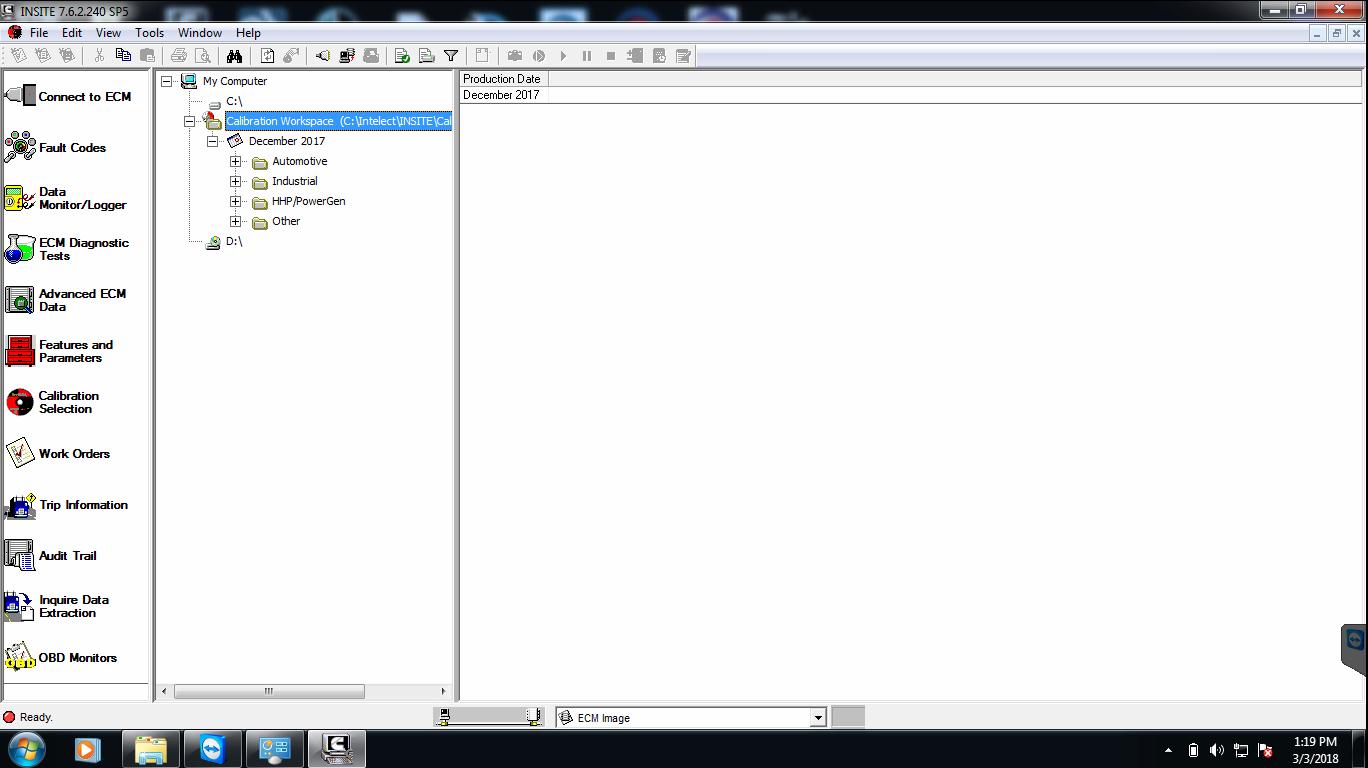Open the View menu
Viewport: 1368px width, 768px height.
(x=108, y=33)
